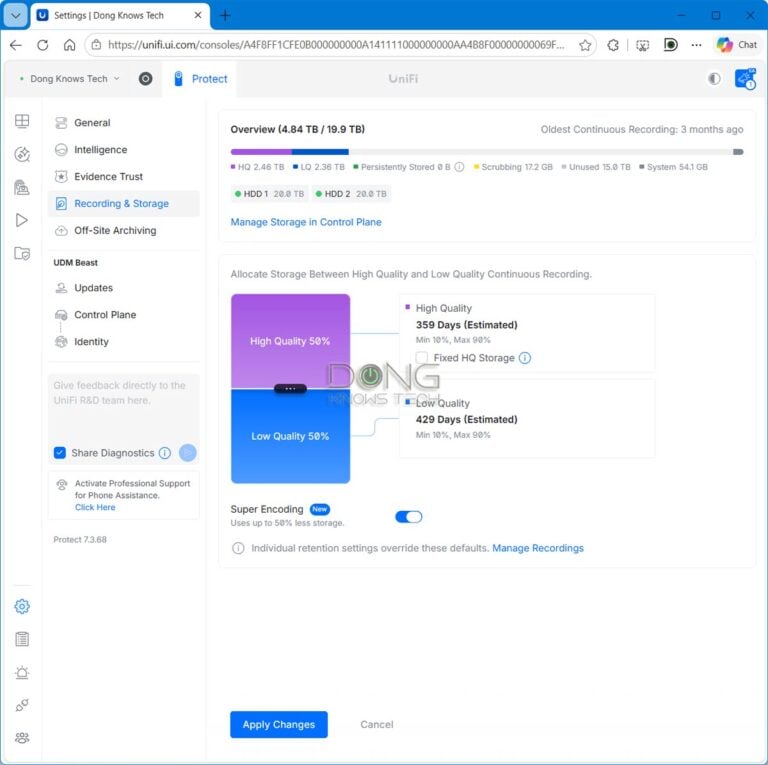This screenshot has height=765, width=768.
Task: Open the browser extensions puzzle icon
Action: point(613,45)
